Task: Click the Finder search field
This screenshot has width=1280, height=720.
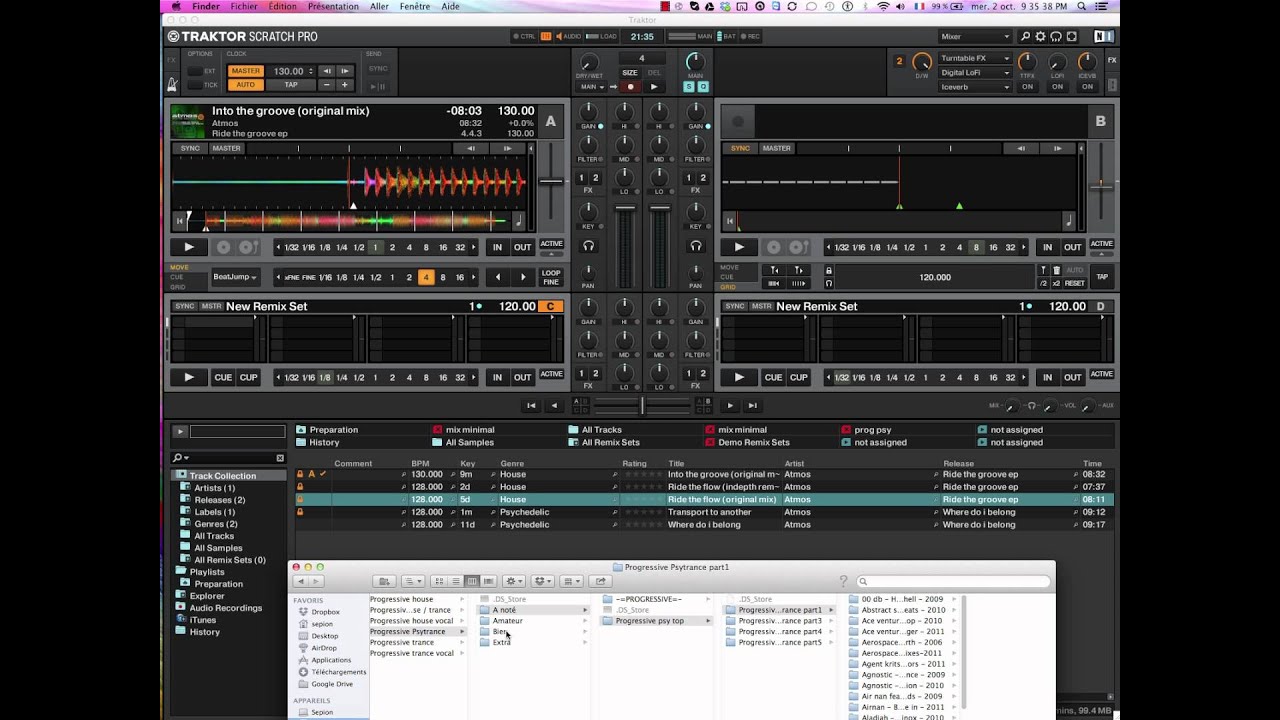Action: point(953,581)
